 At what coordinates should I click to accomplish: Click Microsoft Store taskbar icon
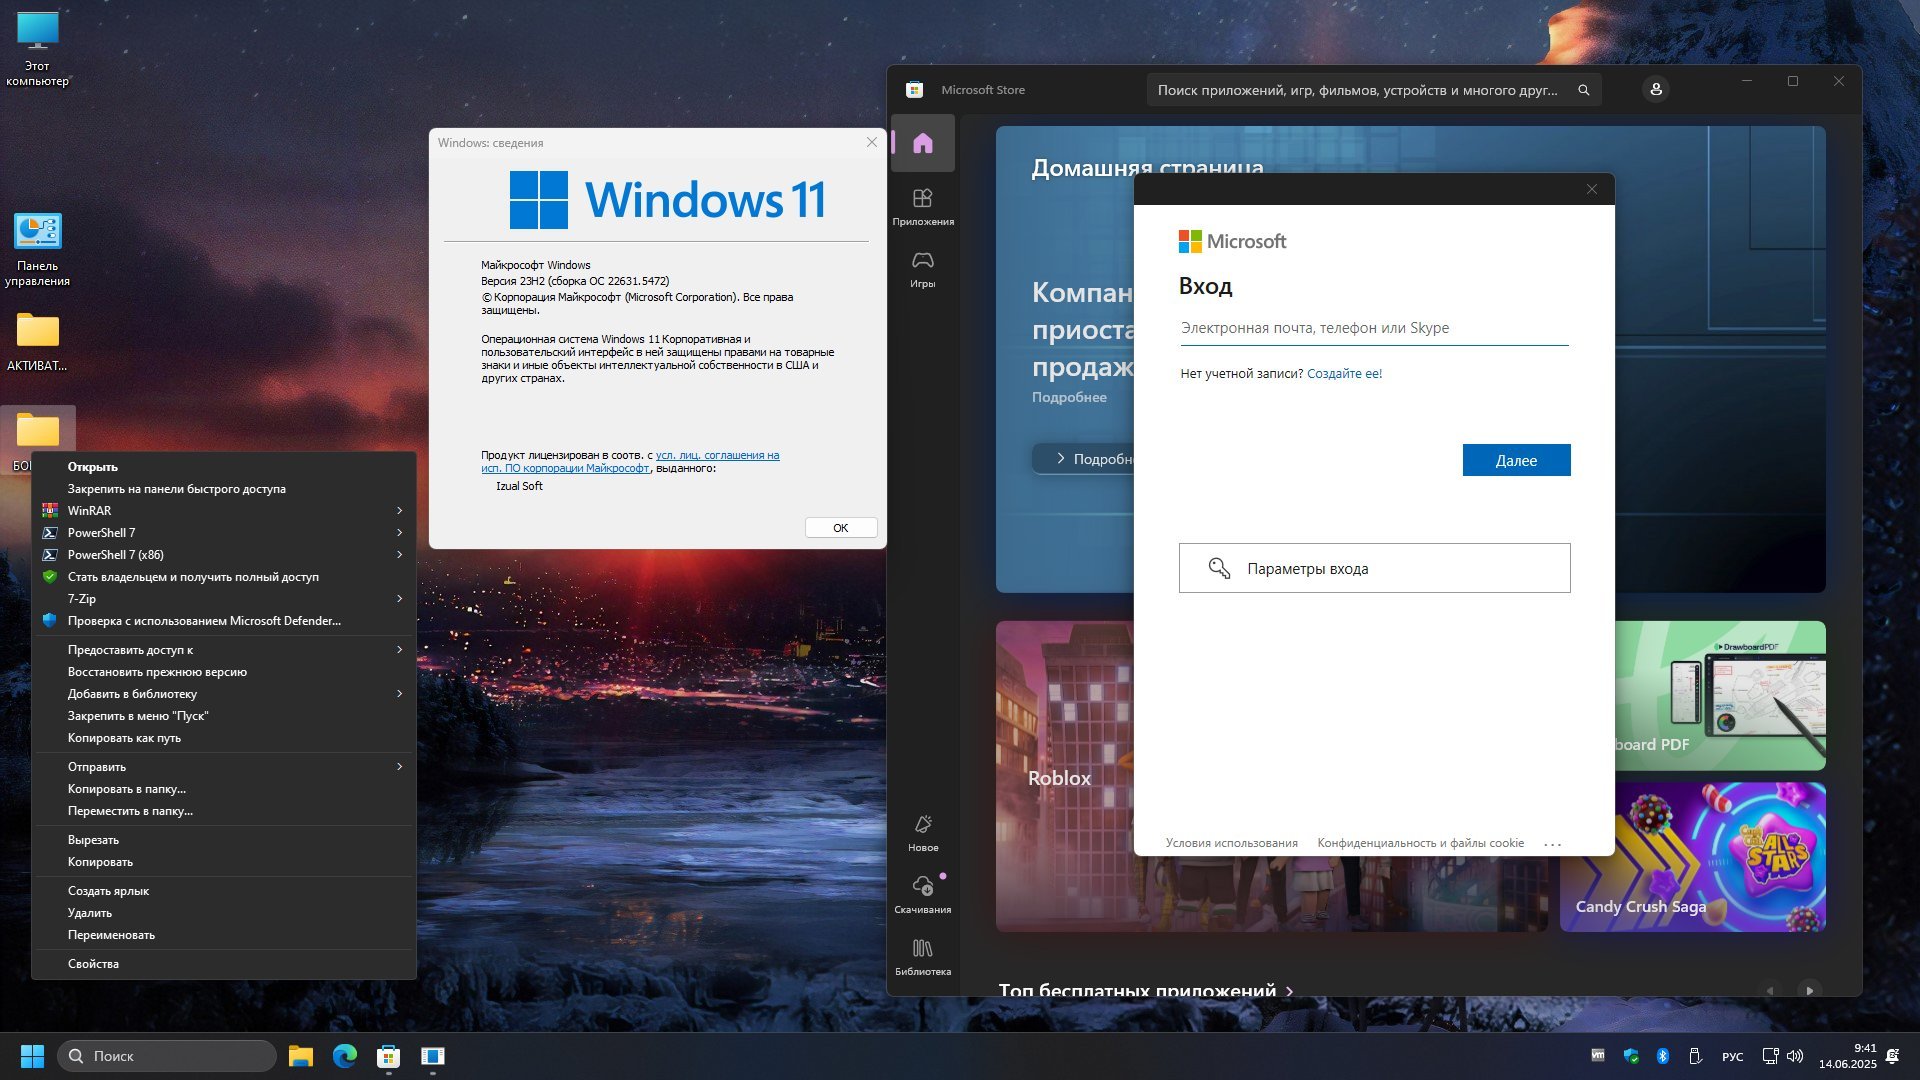[x=388, y=1056]
